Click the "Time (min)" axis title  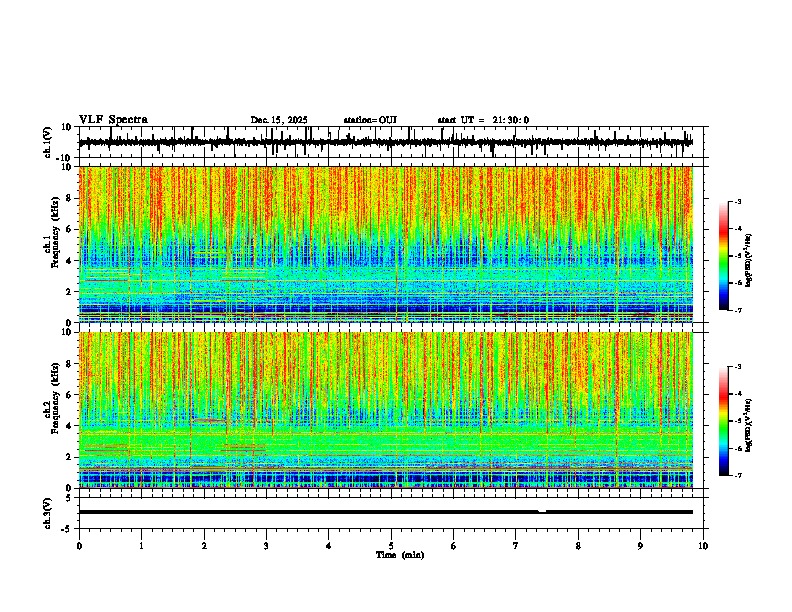[x=400, y=555]
